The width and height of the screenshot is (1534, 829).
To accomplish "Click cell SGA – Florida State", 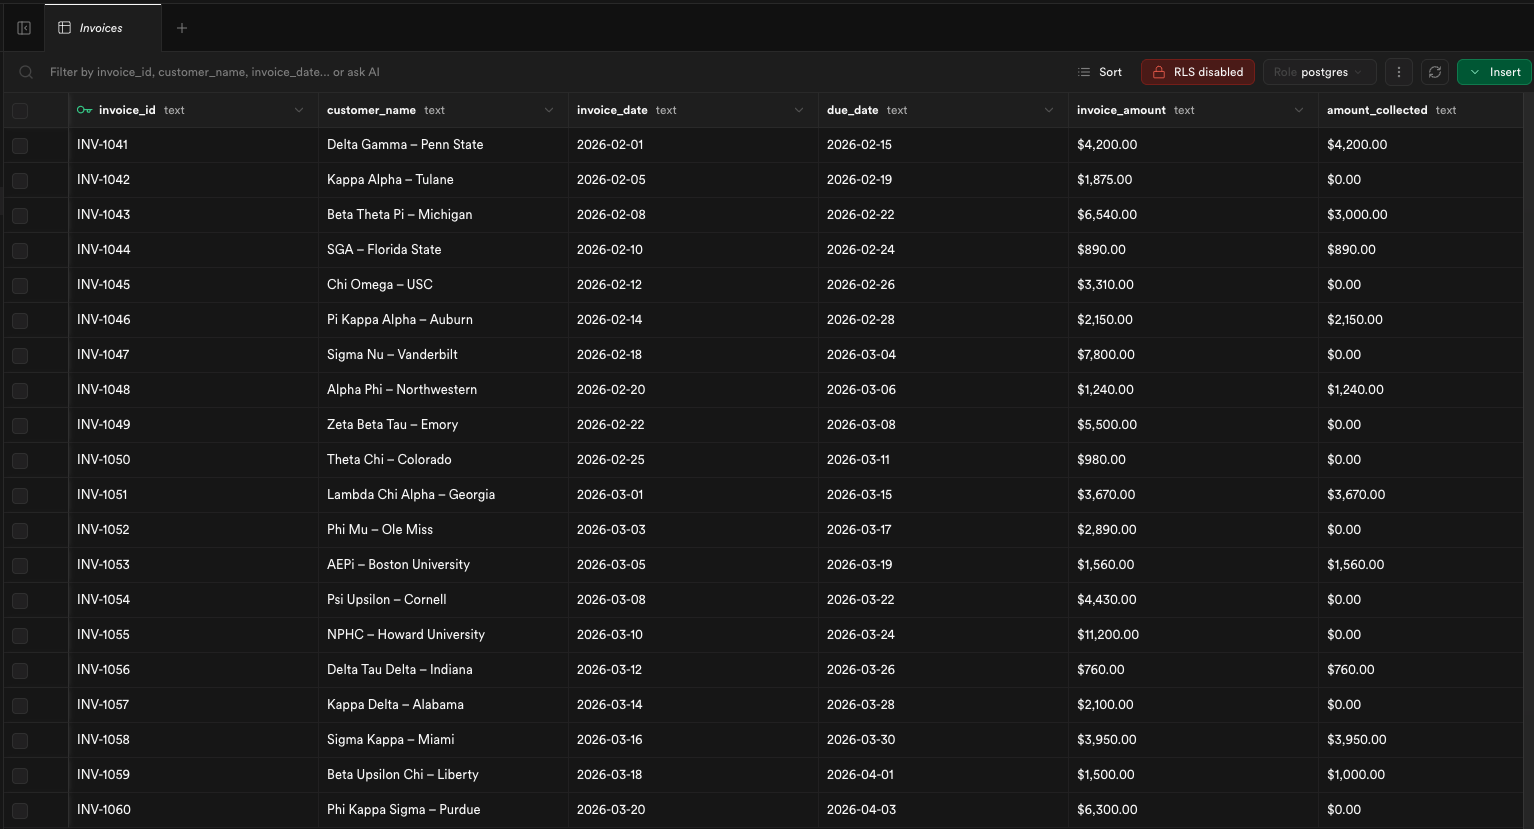I will (443, 250).
